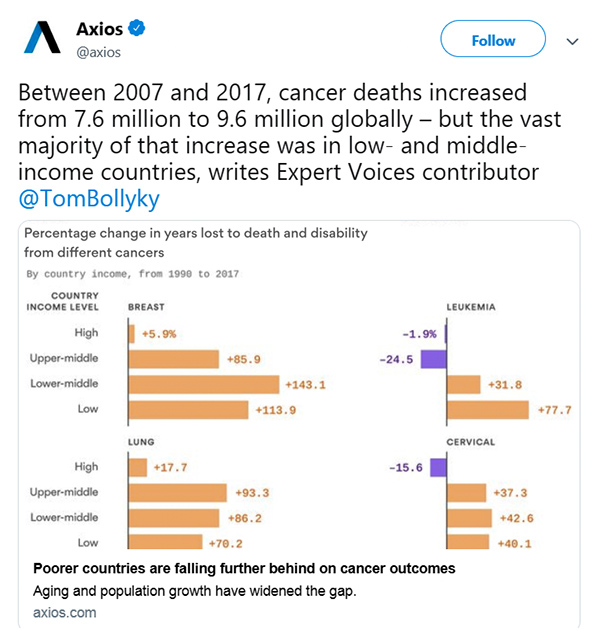Click the Cervical high-income purple -15.6 bar
The image size is (600, 630).
pos(438,467)
